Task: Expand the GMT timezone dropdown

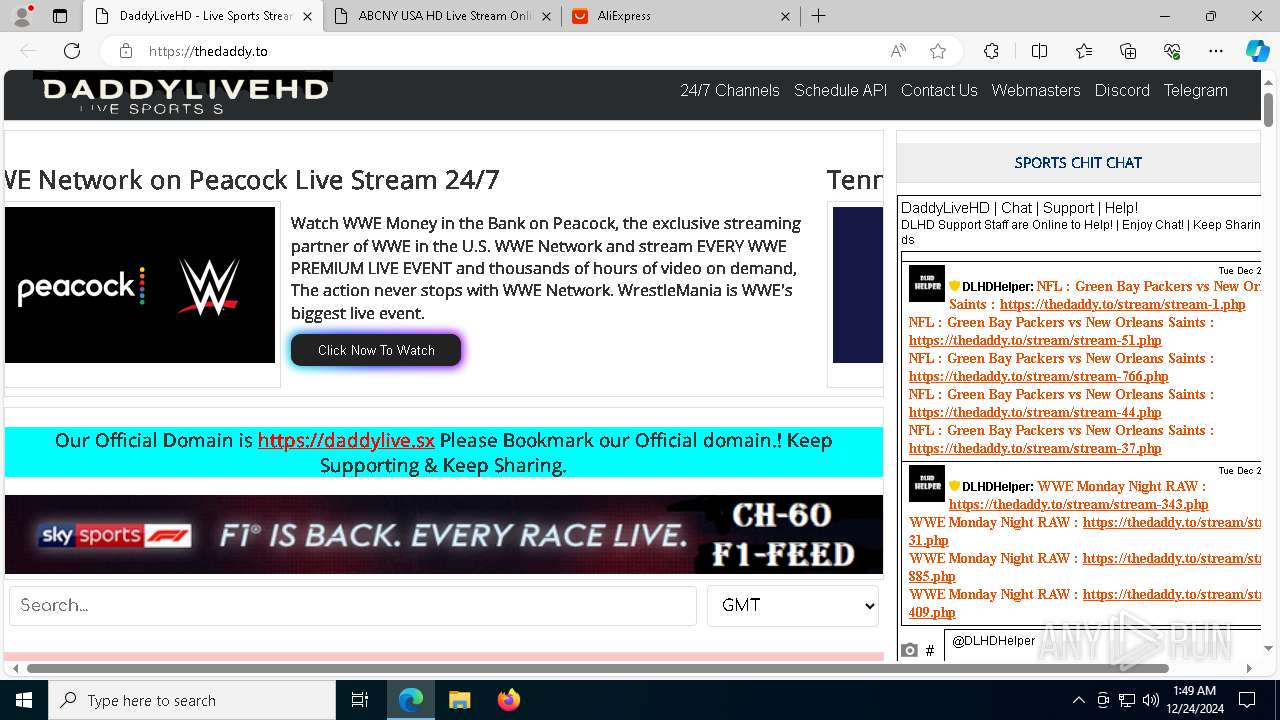Action: coord(793,606)
